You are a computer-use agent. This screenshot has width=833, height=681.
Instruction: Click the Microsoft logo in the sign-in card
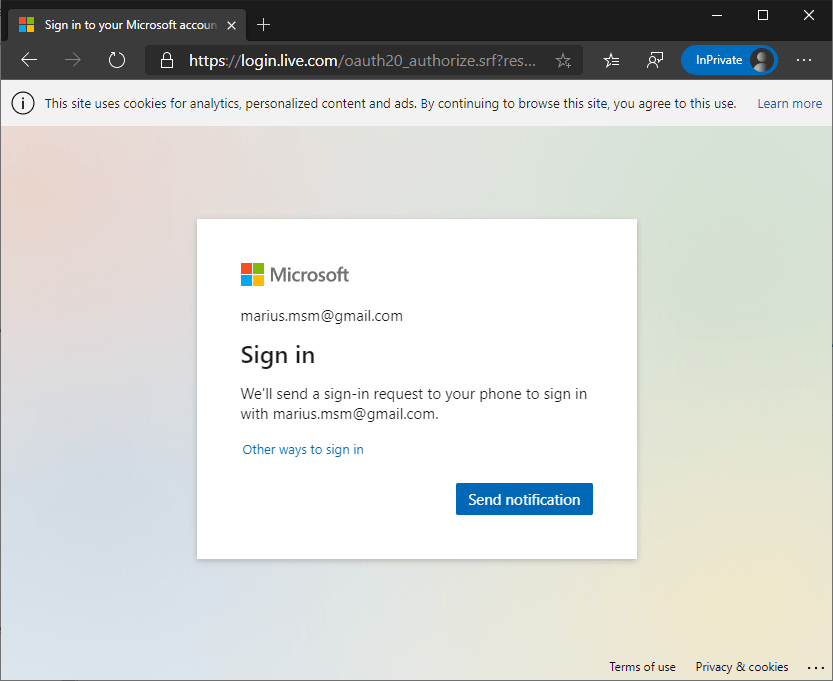click(295, 274)
